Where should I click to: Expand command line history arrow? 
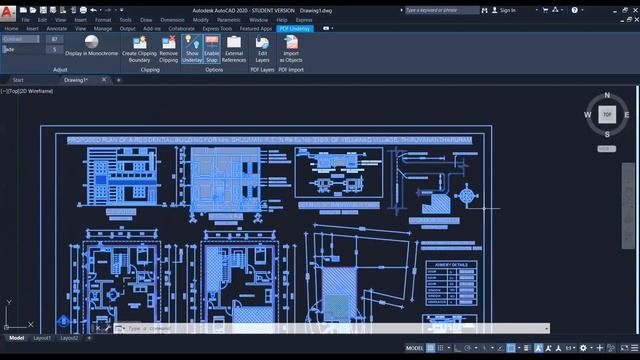(547, 328)
